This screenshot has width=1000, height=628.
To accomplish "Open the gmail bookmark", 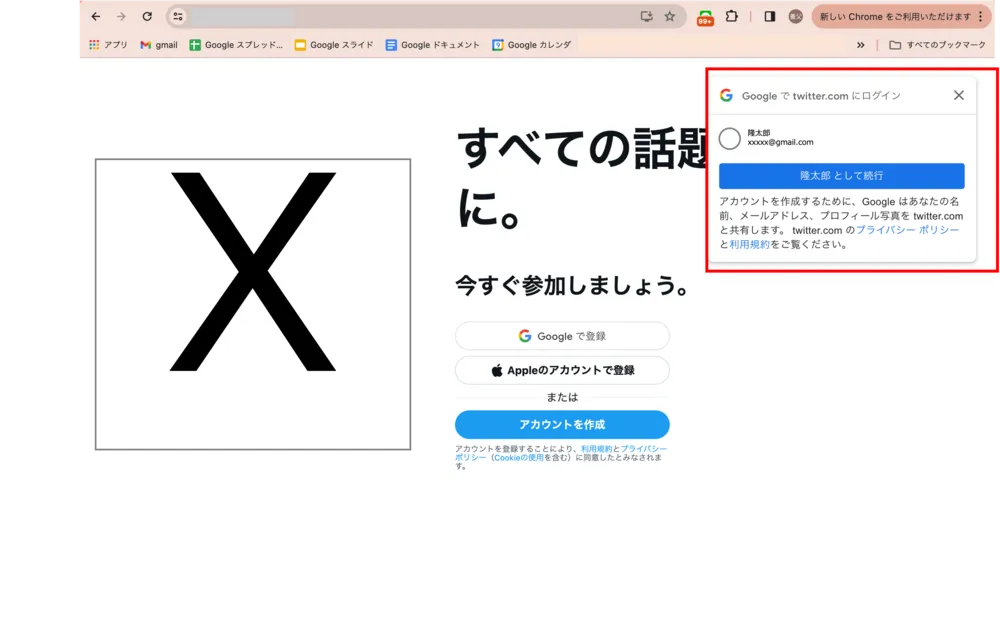I will [159, 45].
